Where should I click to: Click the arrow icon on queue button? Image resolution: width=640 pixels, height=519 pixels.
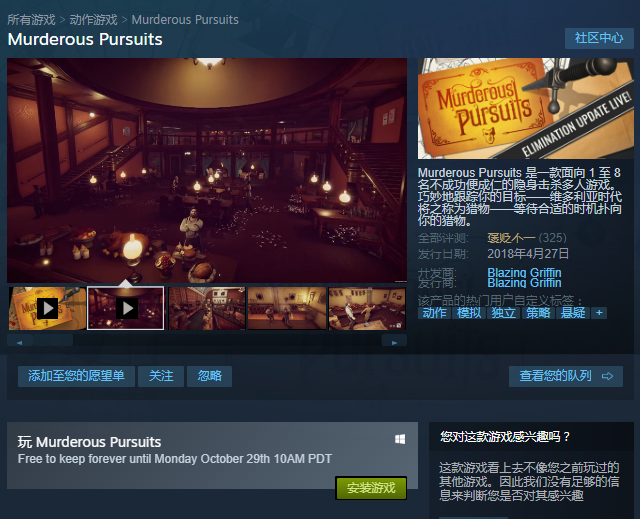click(x=607, y=376)
